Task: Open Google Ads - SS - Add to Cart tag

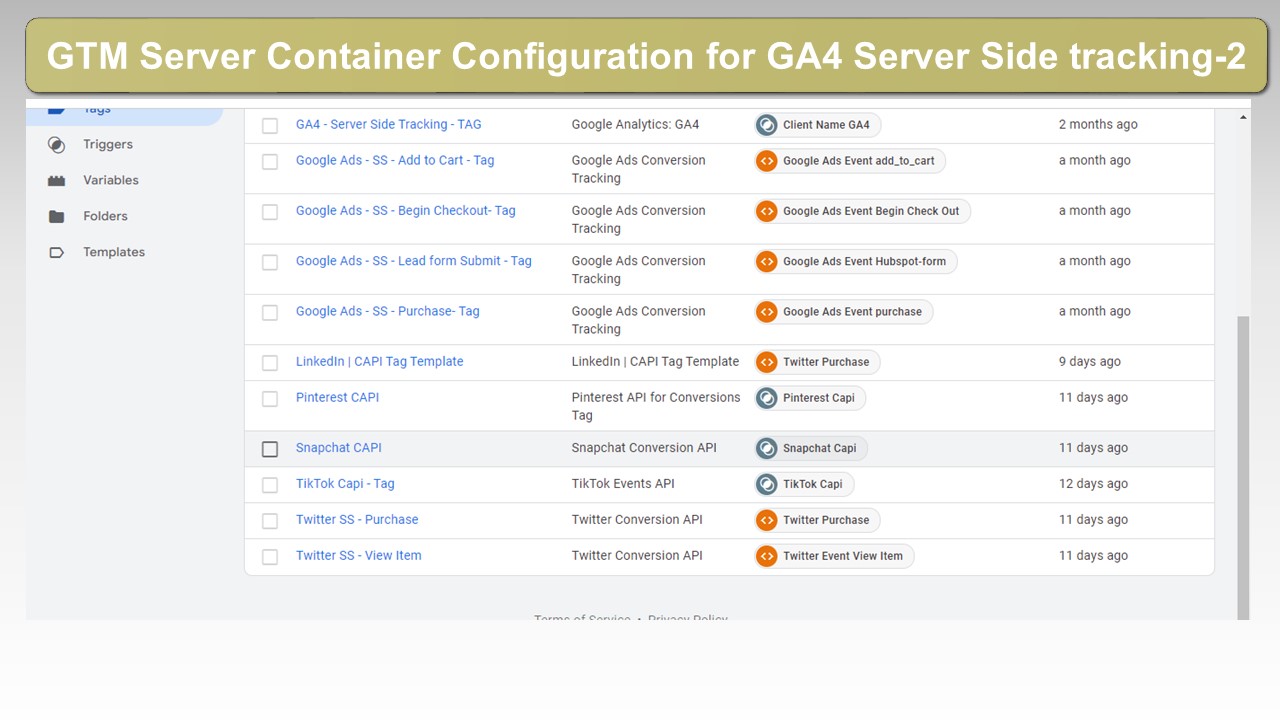Action: [x=395, y=160]
